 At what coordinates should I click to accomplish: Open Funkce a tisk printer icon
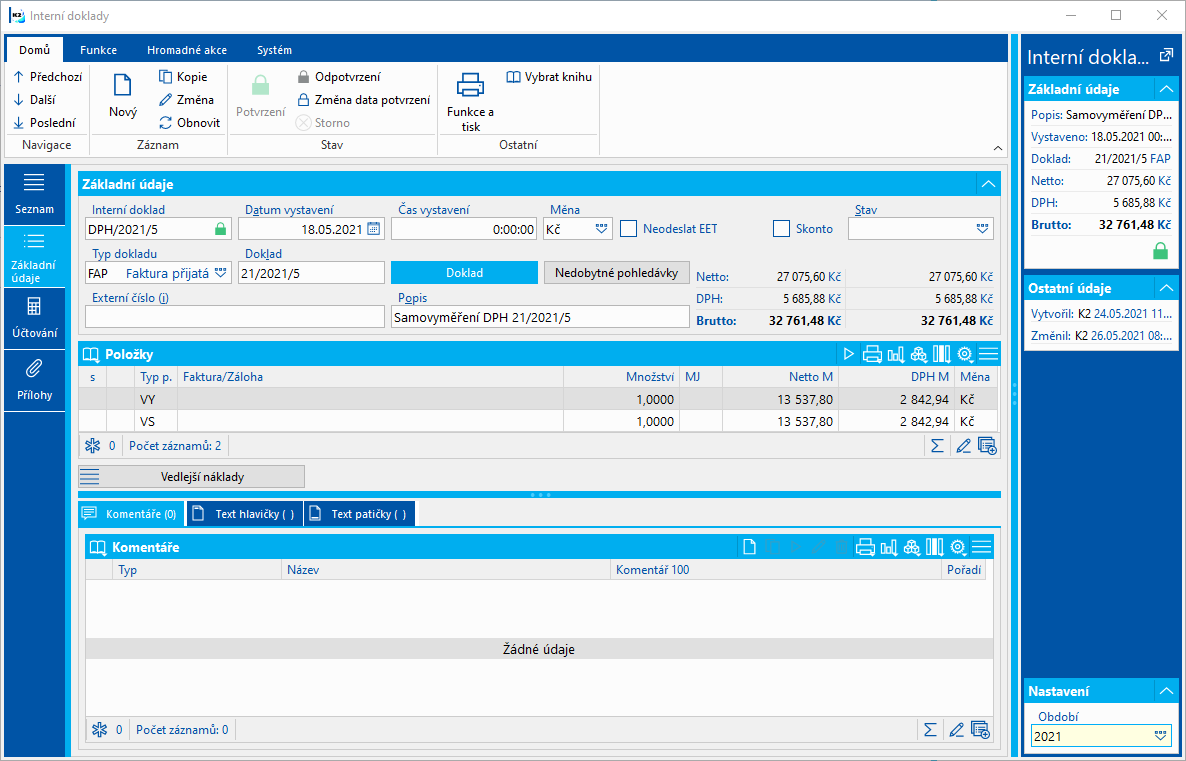tap(470, 86)
